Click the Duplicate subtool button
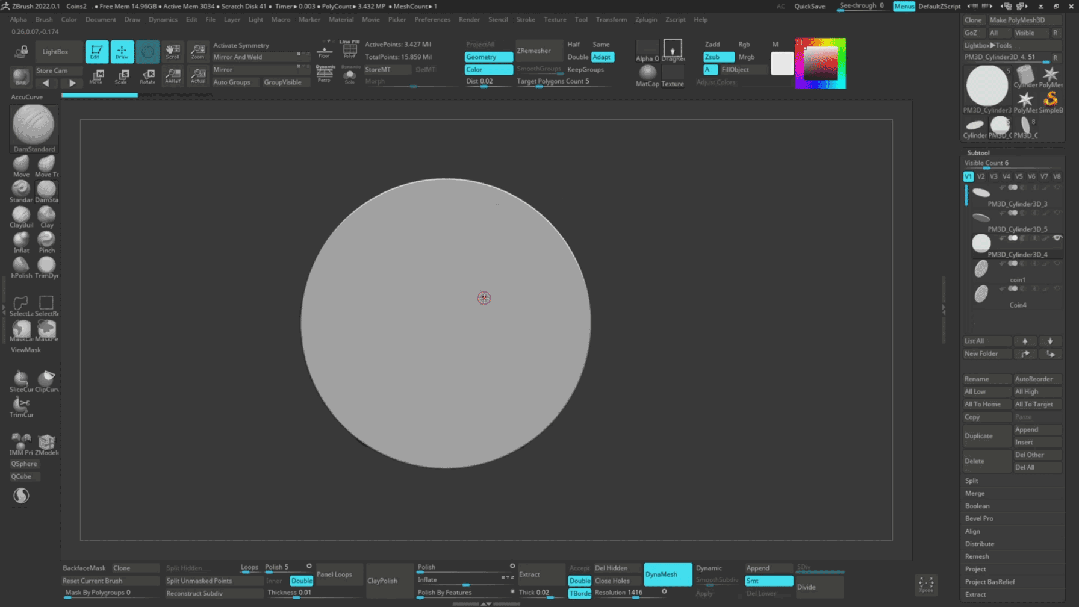 [x=987, y=436]
